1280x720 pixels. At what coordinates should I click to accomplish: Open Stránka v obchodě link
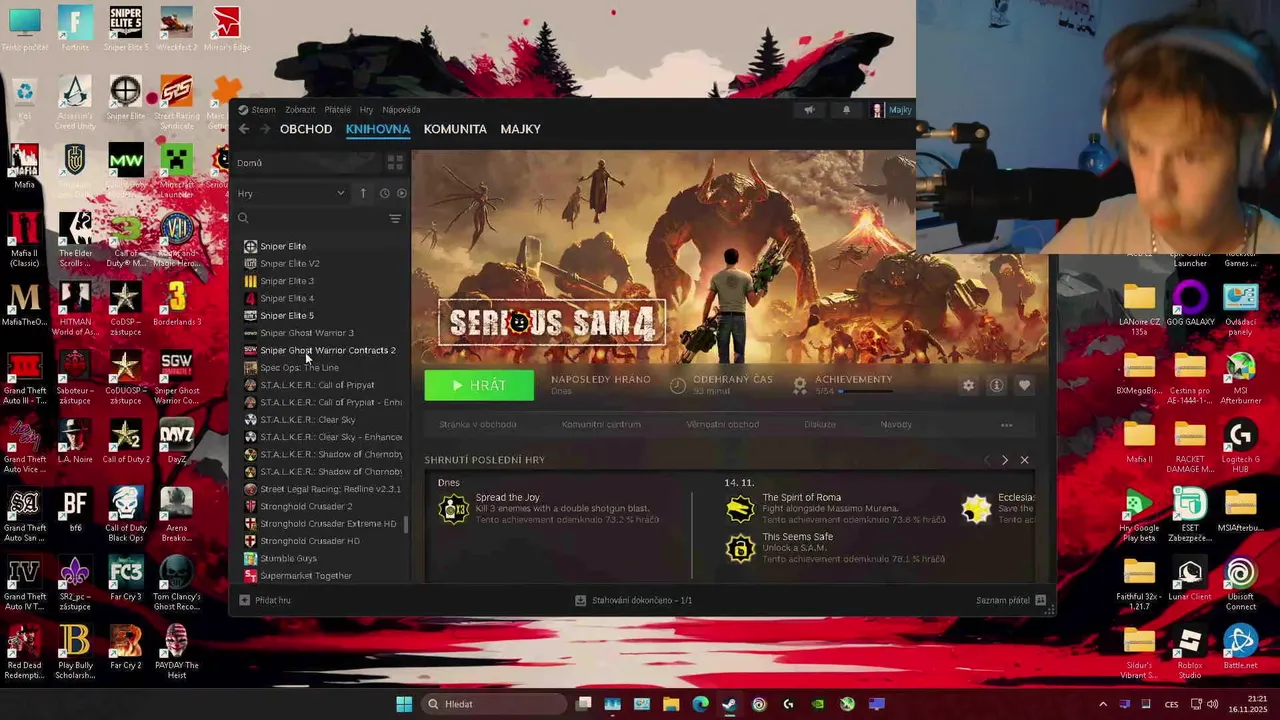[x=478, y=424]
